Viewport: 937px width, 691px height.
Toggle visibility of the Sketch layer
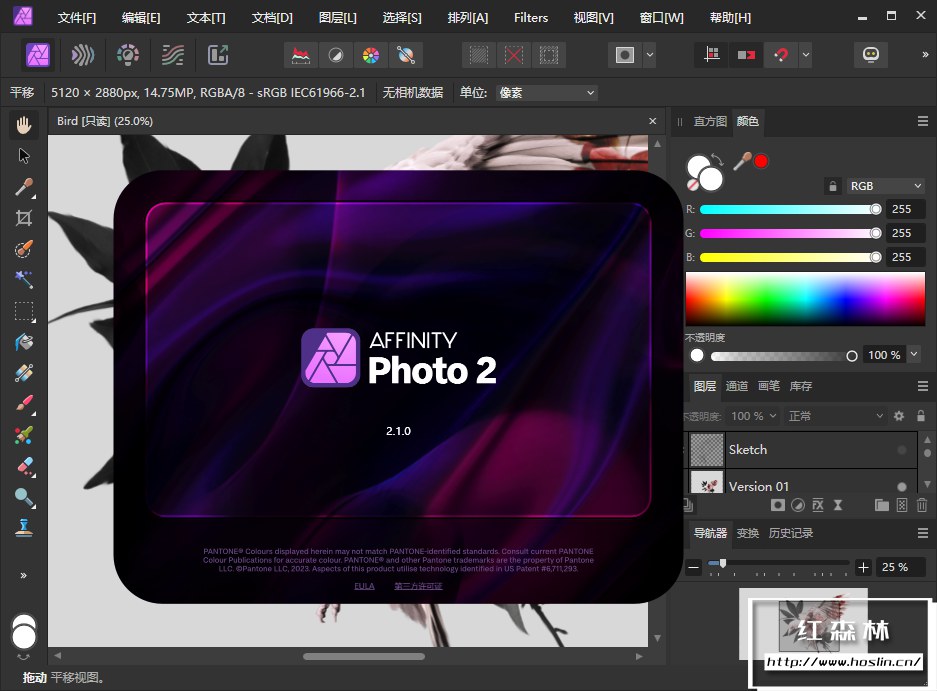[x=902, y=450]
